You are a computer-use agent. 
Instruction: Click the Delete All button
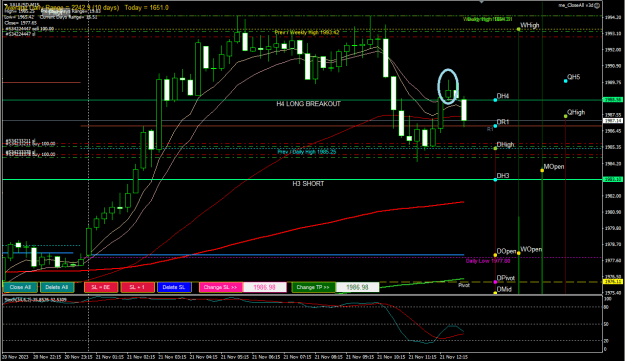pos(57,287)
